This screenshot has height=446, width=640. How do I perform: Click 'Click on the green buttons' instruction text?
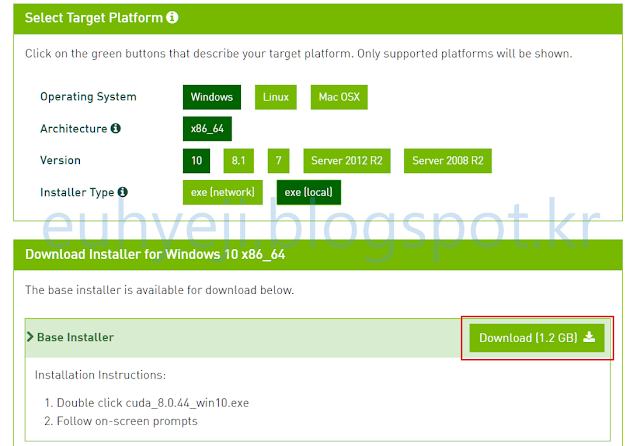299,54
